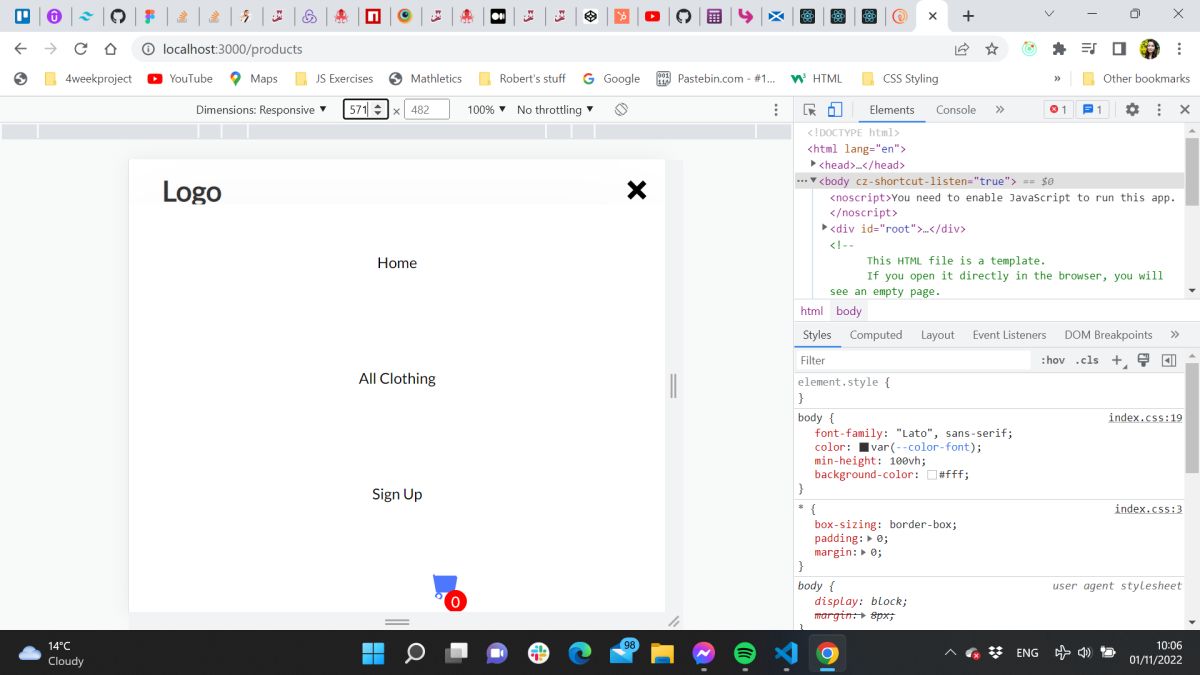Open the device toolbar more options menu
The height and width of the screenshot is (675, 1200).
[x=776, y=110]
